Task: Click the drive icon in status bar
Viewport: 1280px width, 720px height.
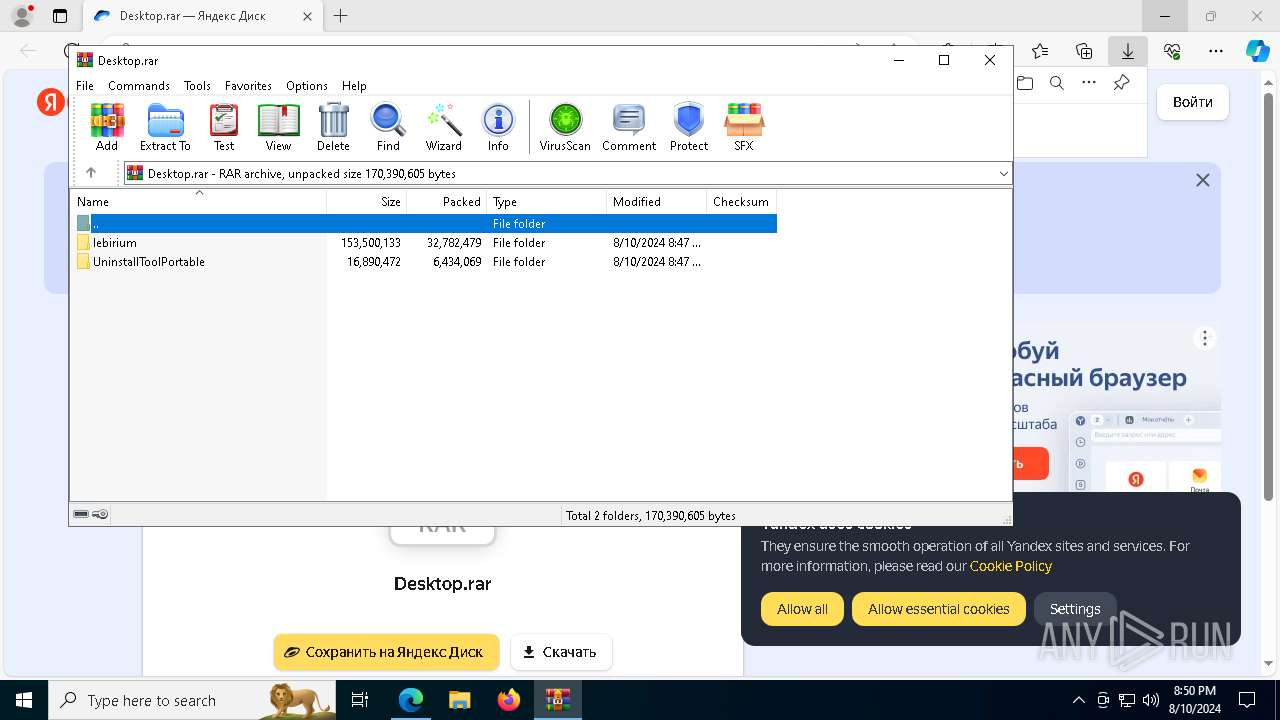Action: coord(81,515)
